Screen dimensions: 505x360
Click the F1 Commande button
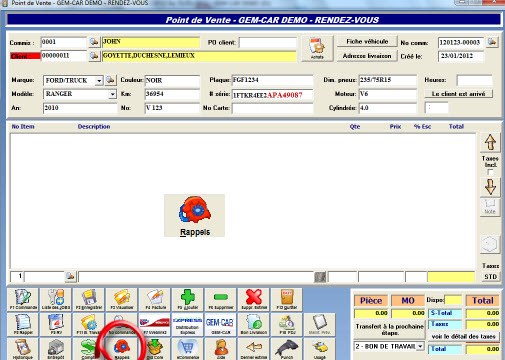tap(23, 299)
